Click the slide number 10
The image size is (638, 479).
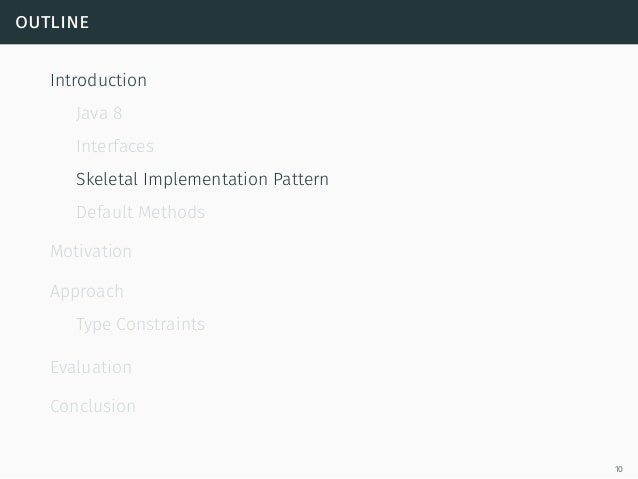pos(619,469)
